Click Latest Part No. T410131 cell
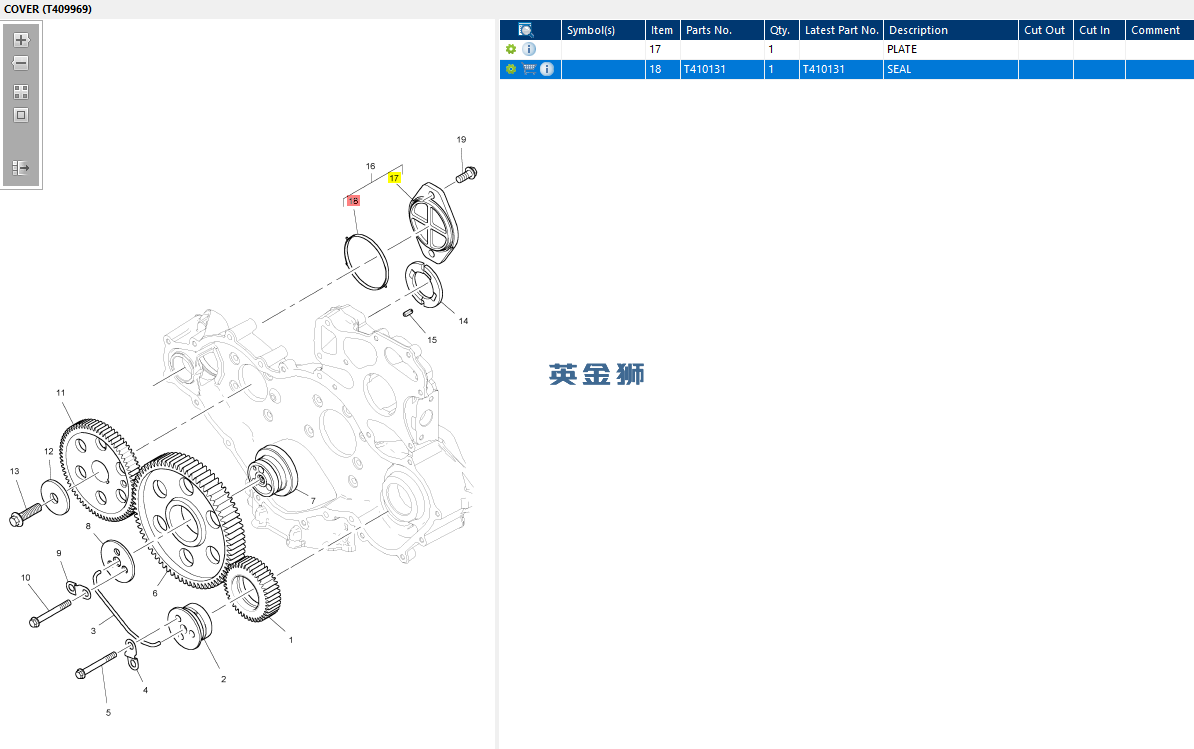1194x749 pixels. [x=841, y=69]
